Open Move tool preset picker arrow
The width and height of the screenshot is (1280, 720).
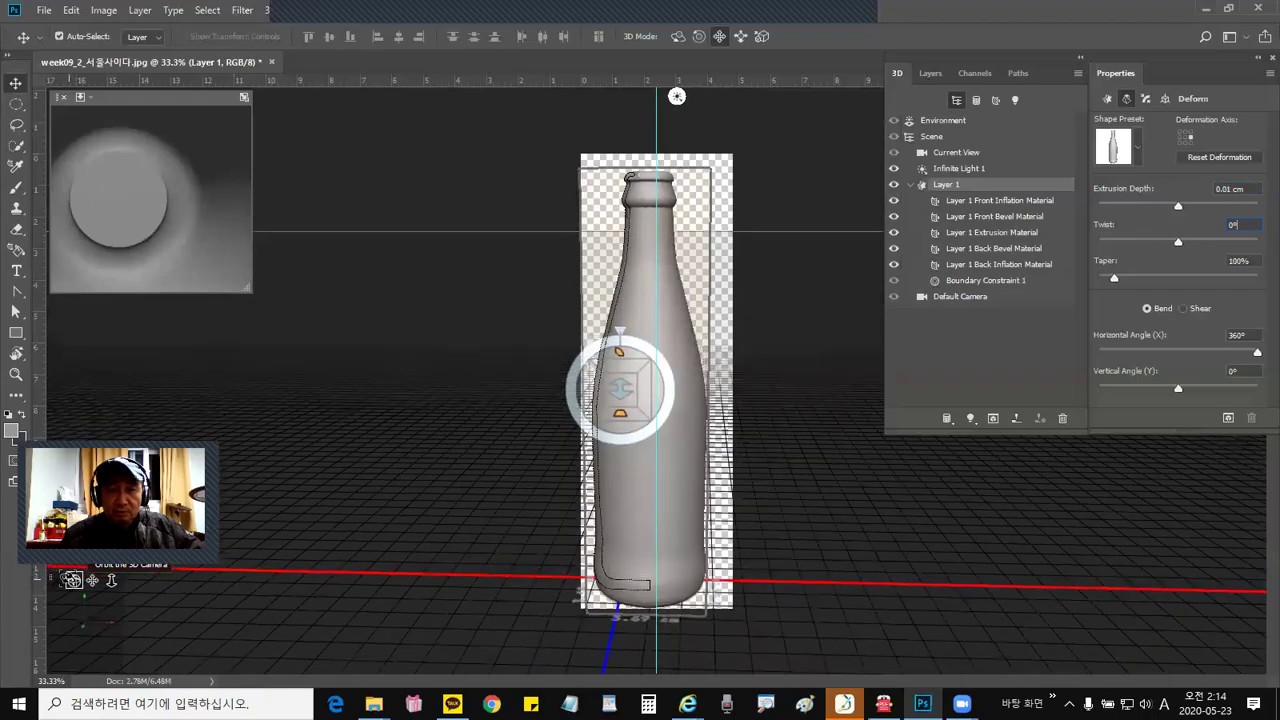click(x=38, y=37)
